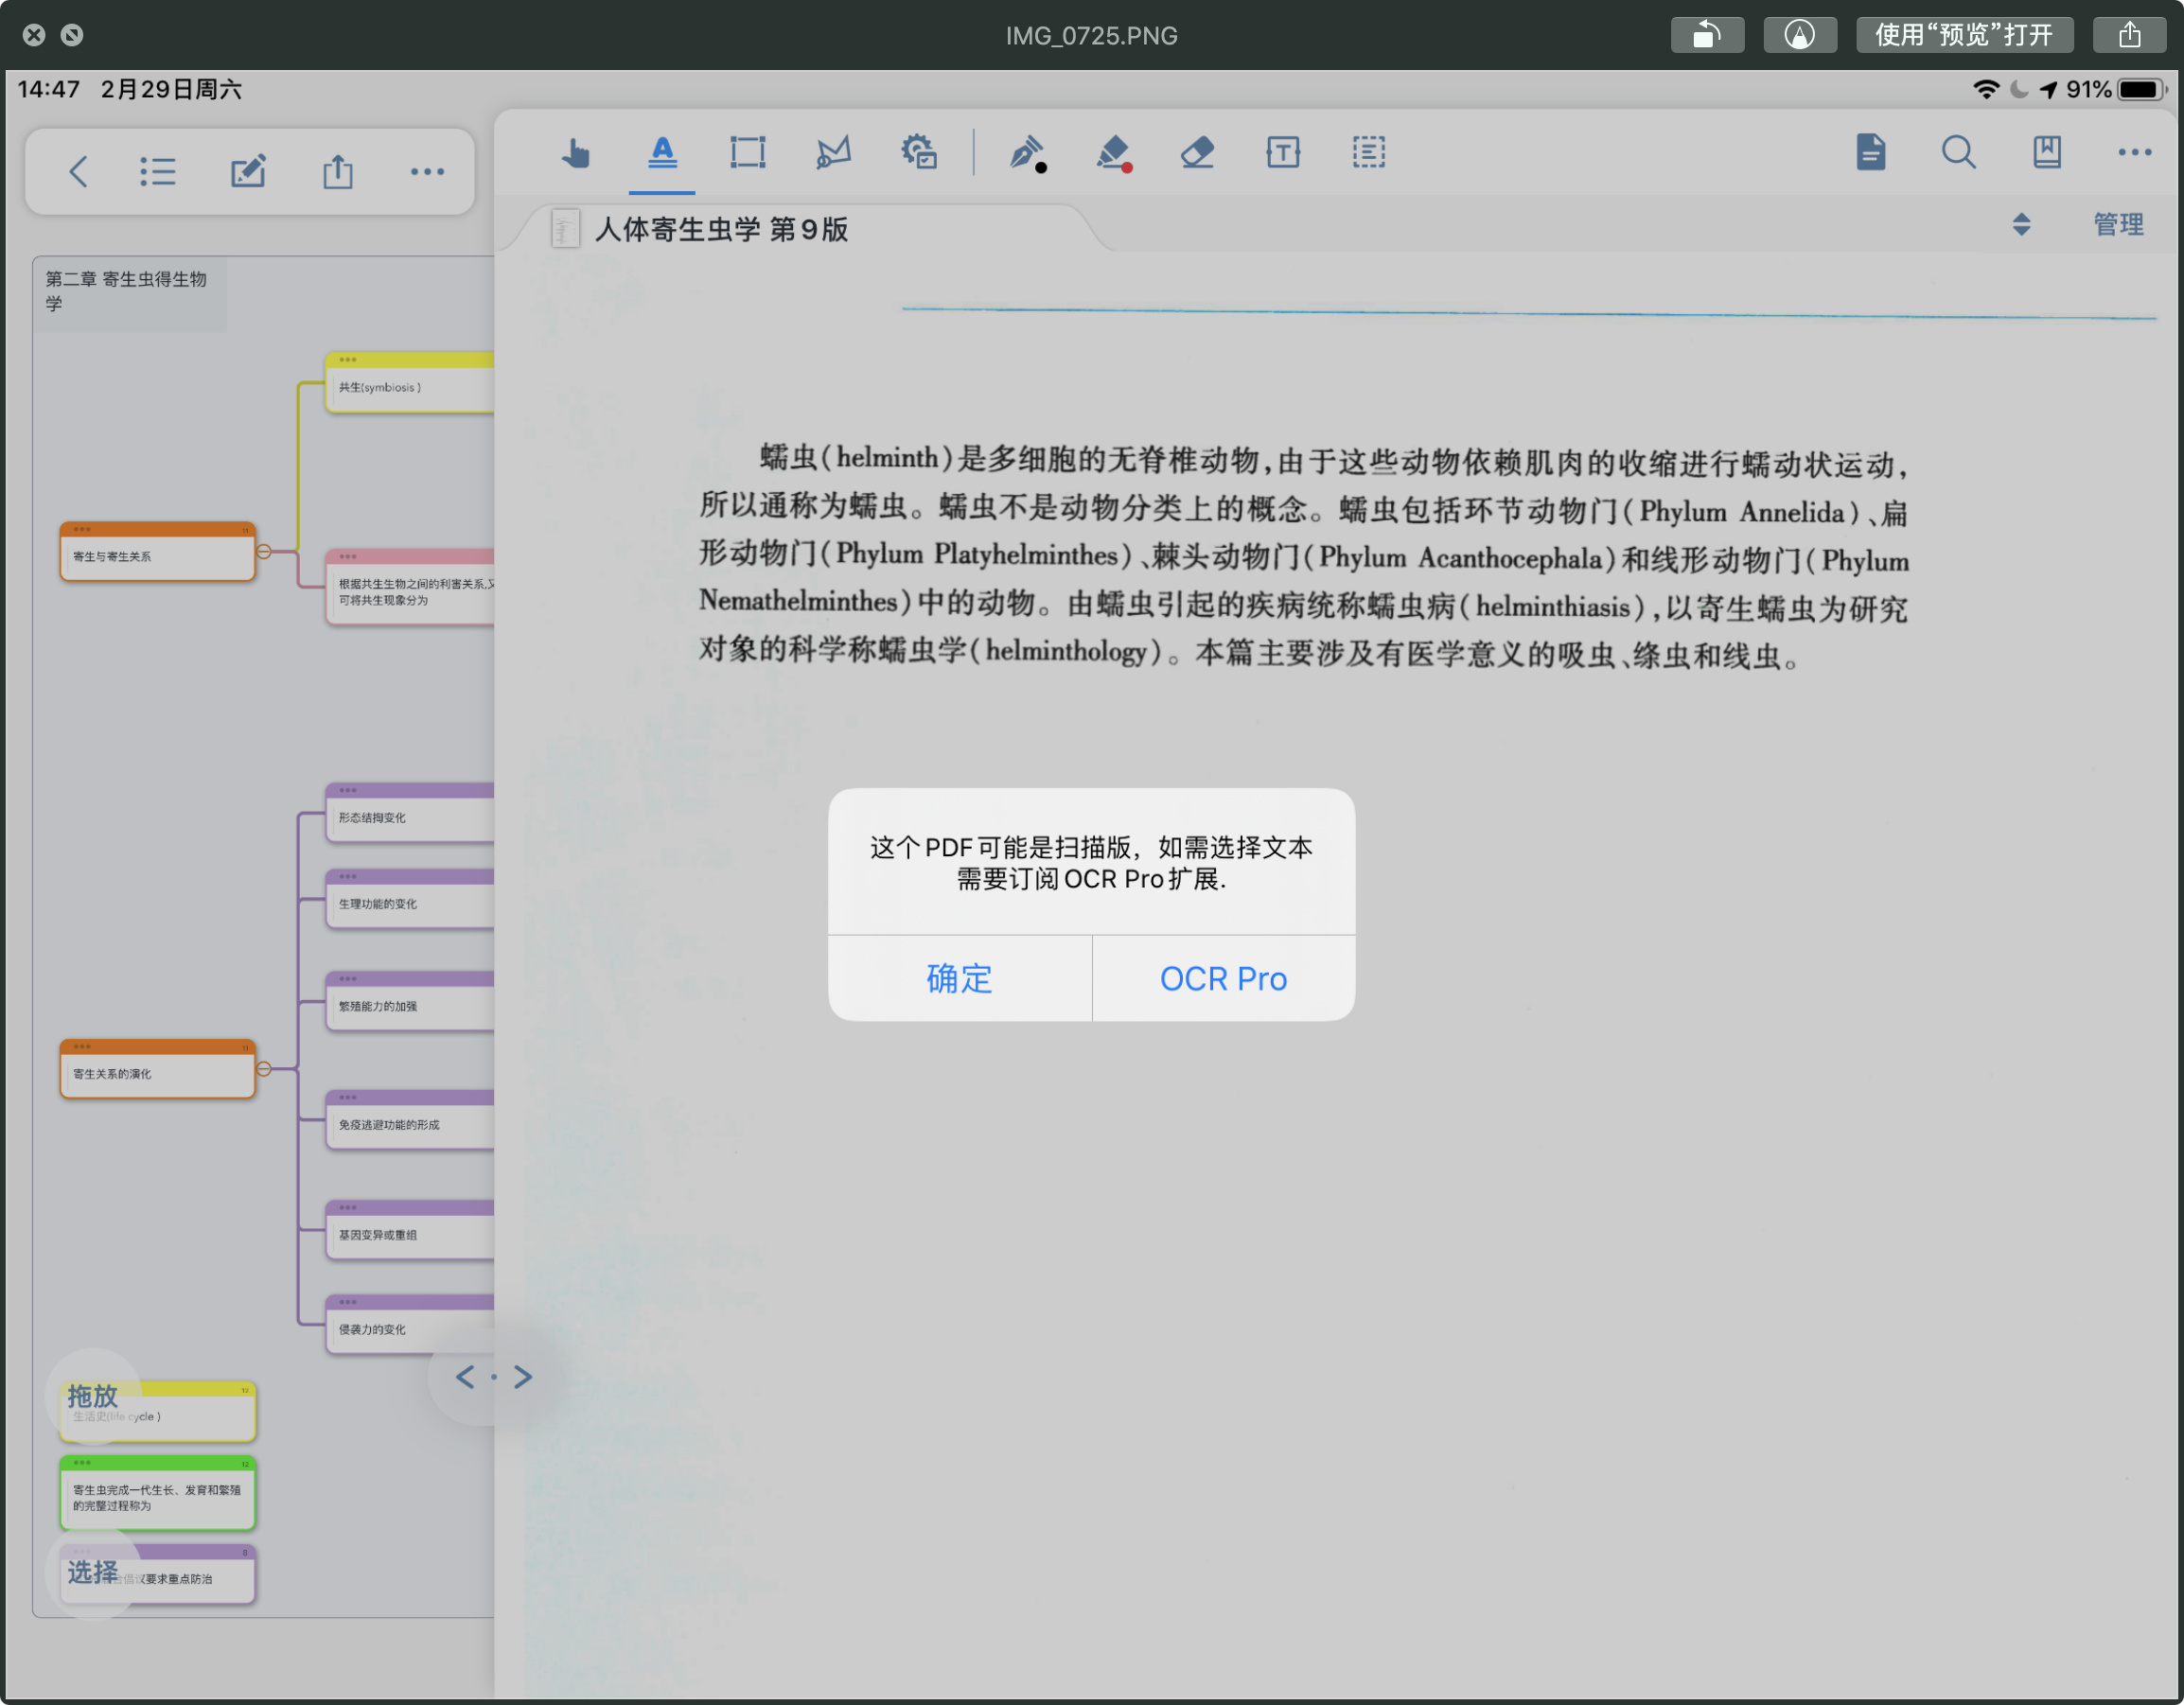2184x1705 pixels.
Task: Click the close button in title bar
Action: [x=34, y=35]
